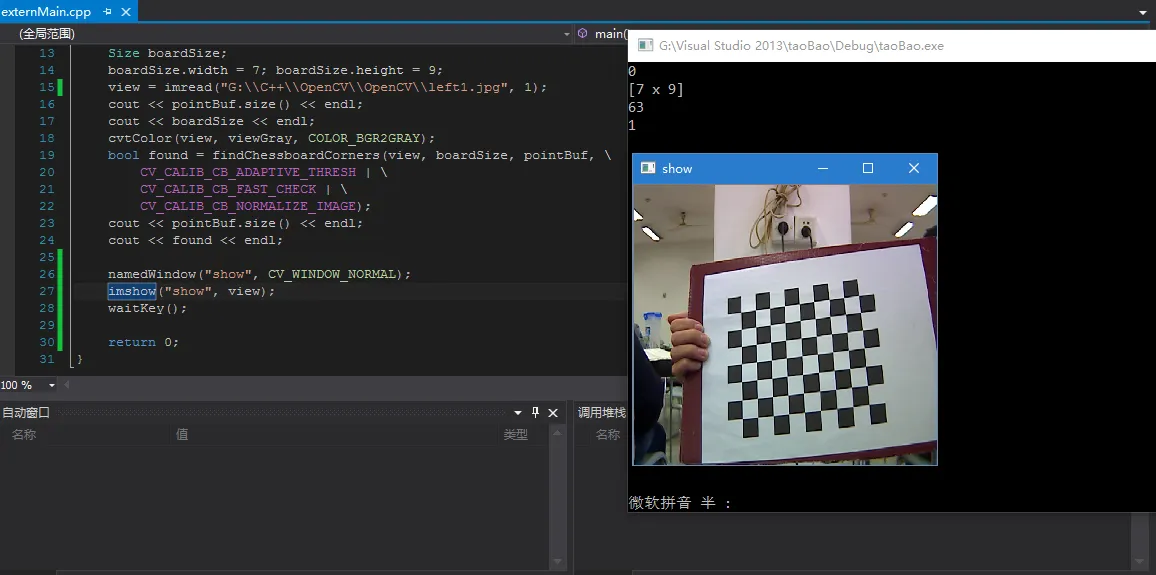Click the 微软拼音 半 IME status line
The image size is (1156, 575).
tap(680, 503)
